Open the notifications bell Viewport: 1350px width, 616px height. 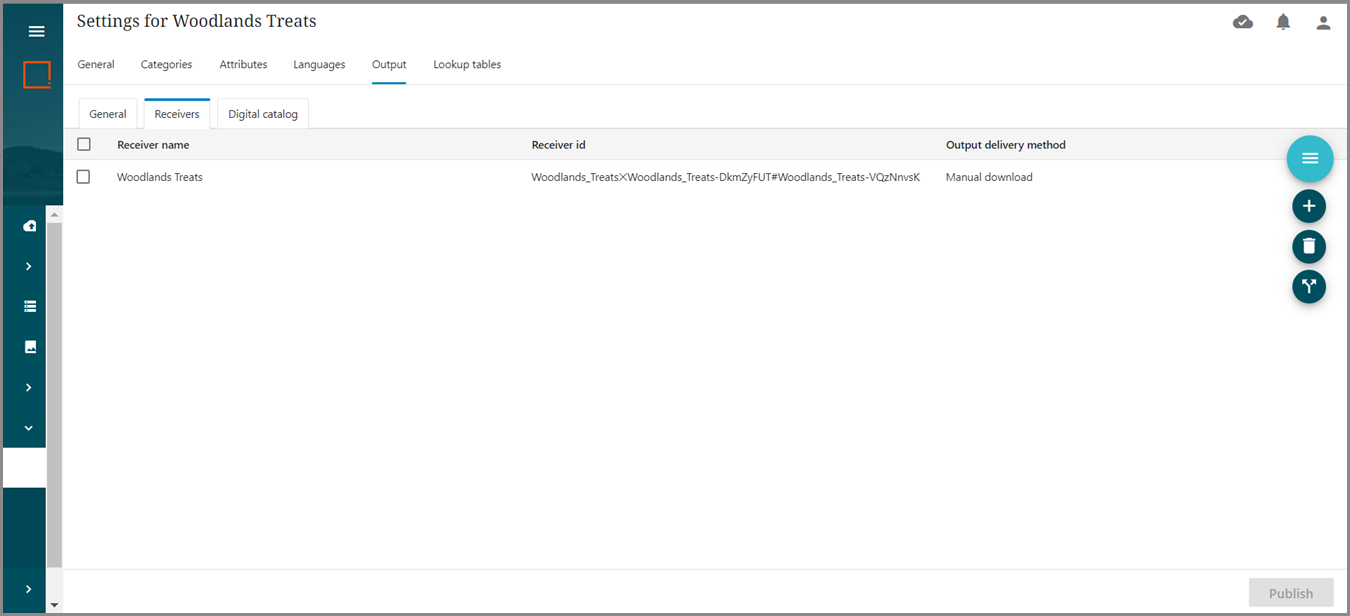[x=1283, y=22]
